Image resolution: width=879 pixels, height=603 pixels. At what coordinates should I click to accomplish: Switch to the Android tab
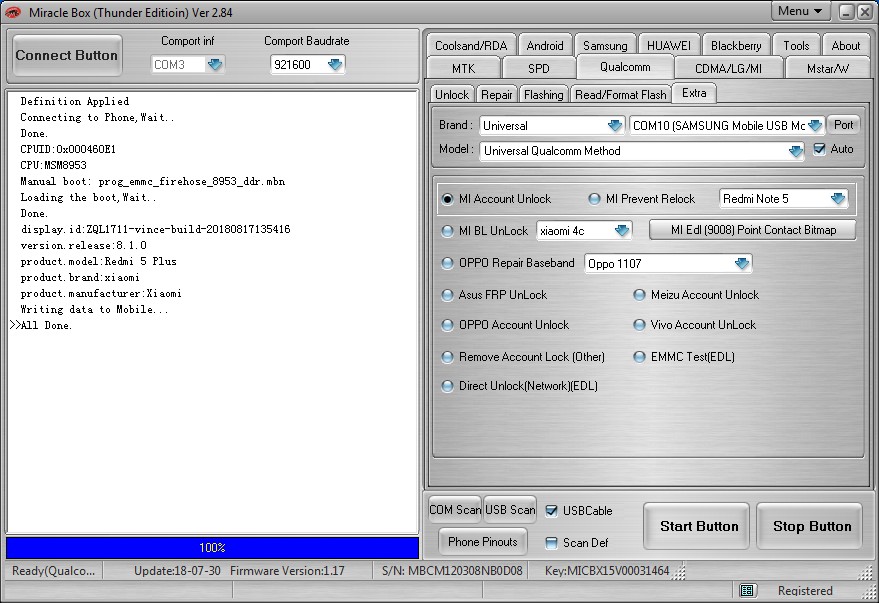point(545,45)
